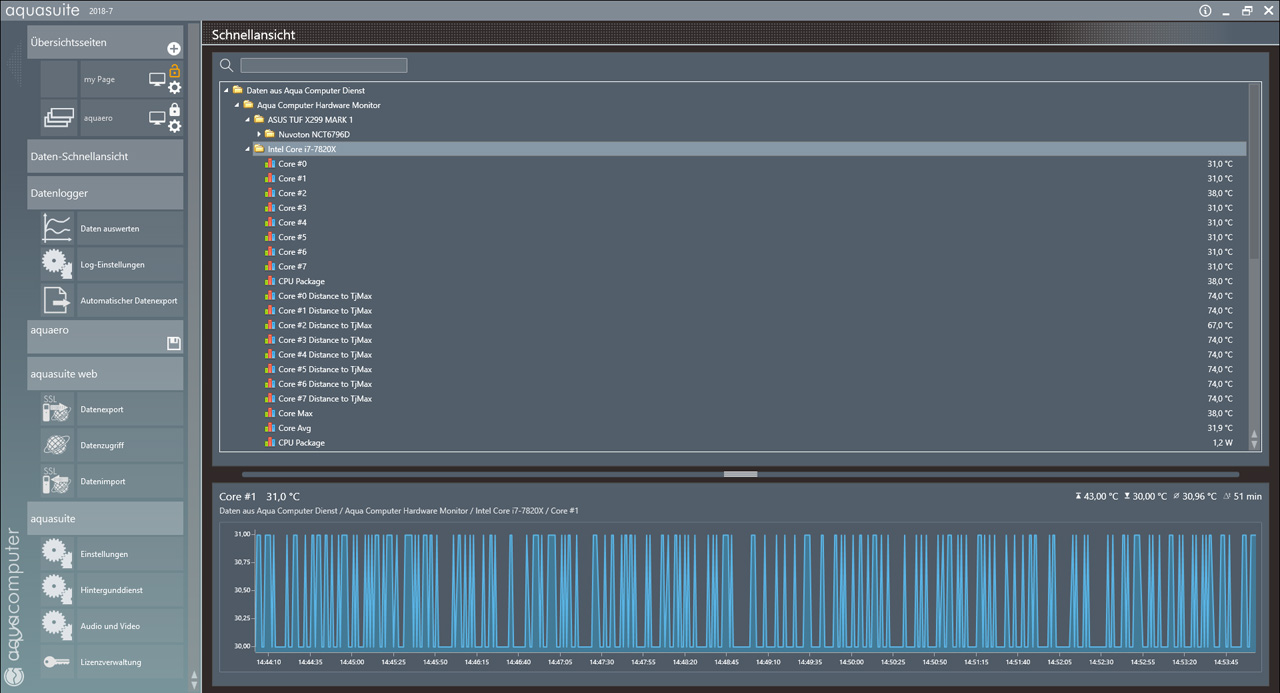Collapse the Intel Core i7-7820X node
Image resolution: width=1280 pixels, height=693 pixels.
click(x=247, y=149)
